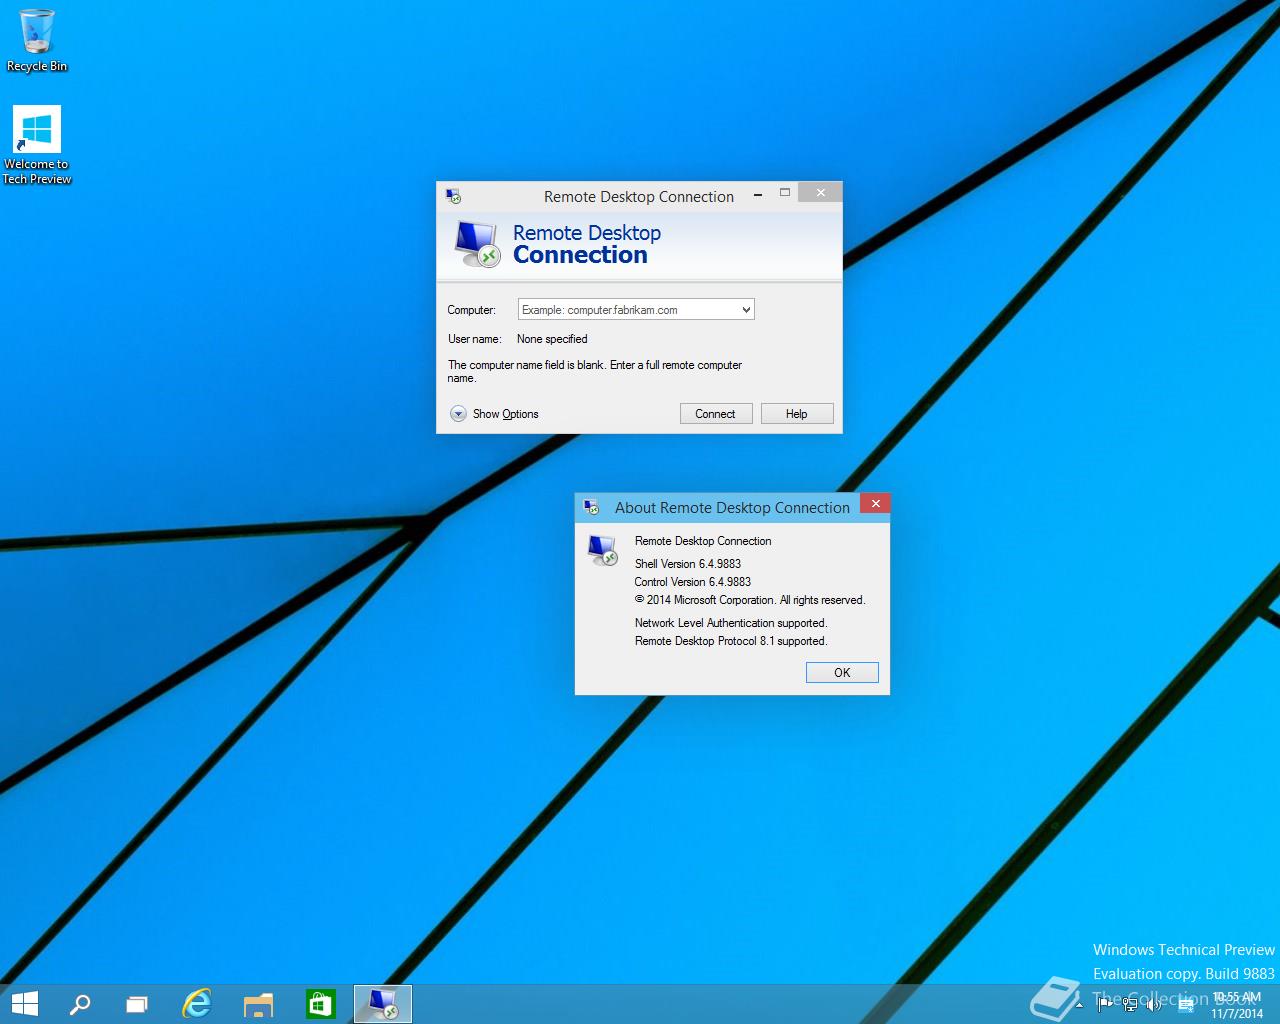Select Remote Desktop Connection taskbar button
The height and width of the screenshot is (1024, 1280).
383,1004
